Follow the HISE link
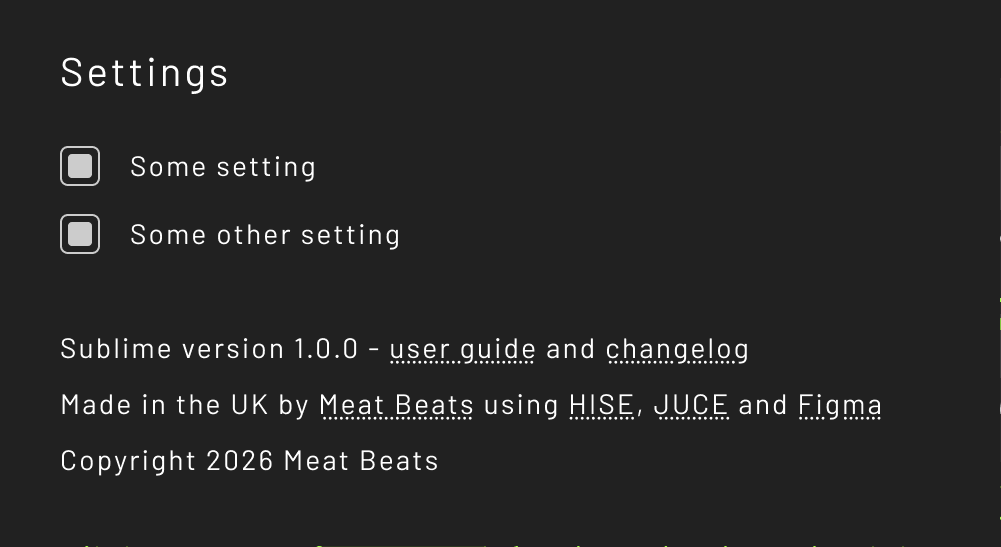 pyautogui.click(x=601, y=405)
